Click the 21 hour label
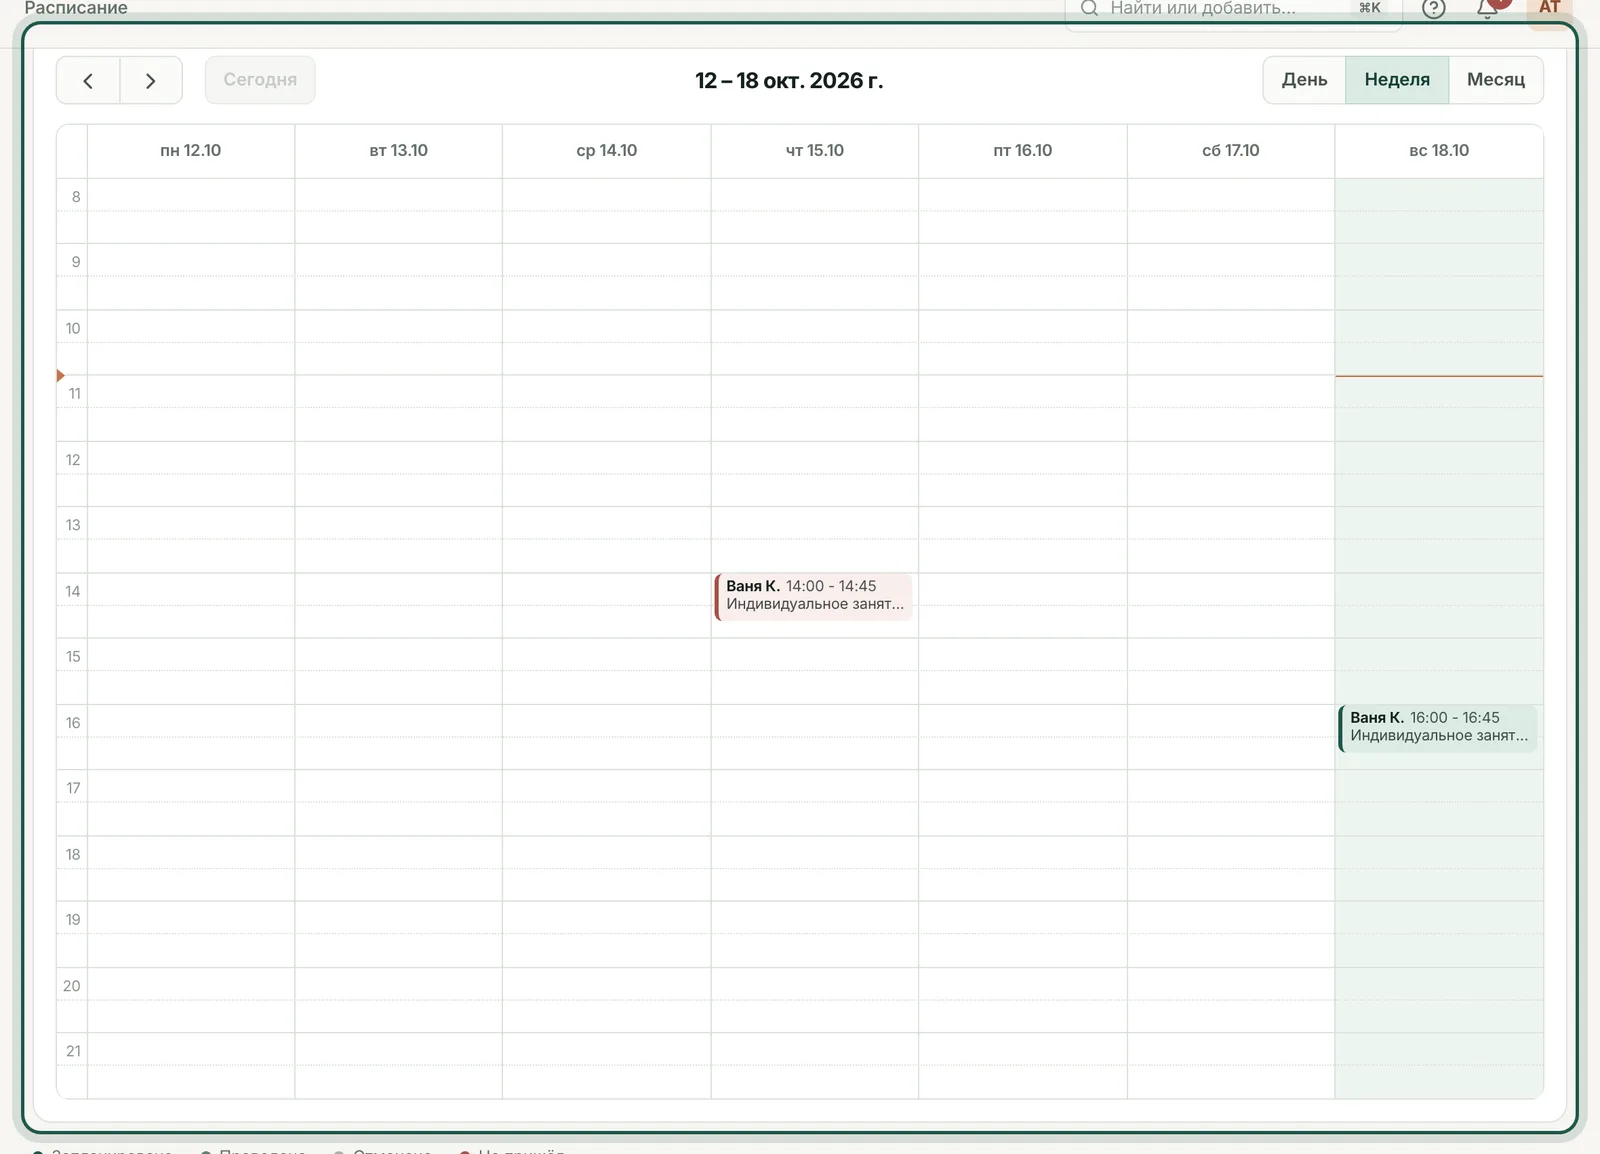This screenshot has width=1600, height=1154. tap(73, 1051)
